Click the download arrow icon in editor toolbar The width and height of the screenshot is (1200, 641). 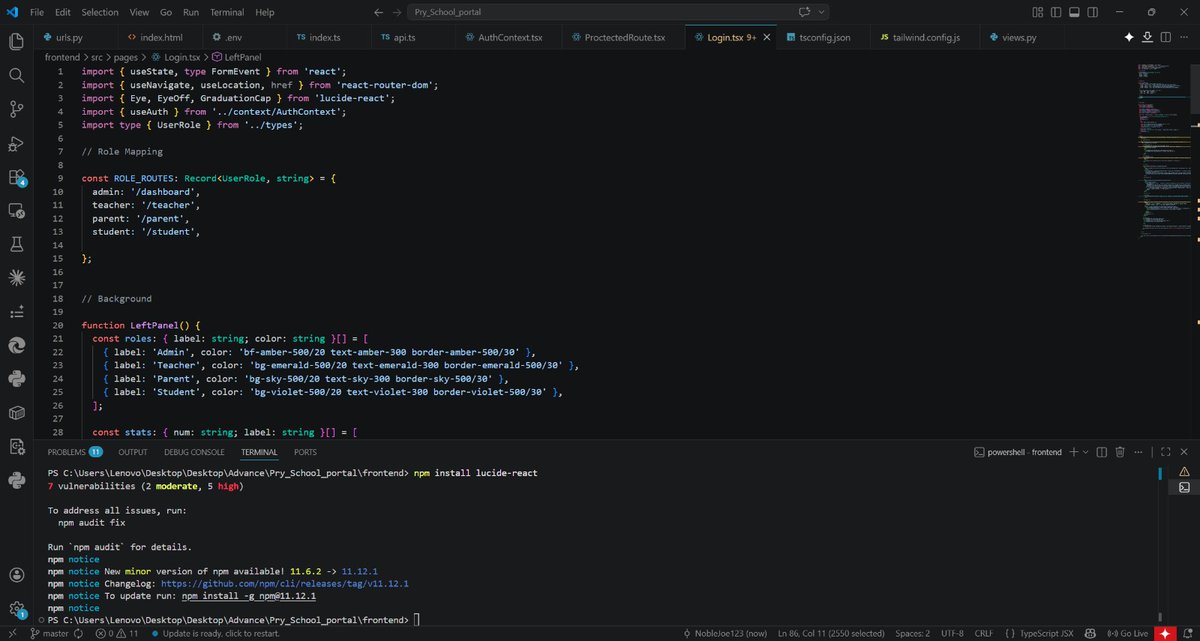1147,37
